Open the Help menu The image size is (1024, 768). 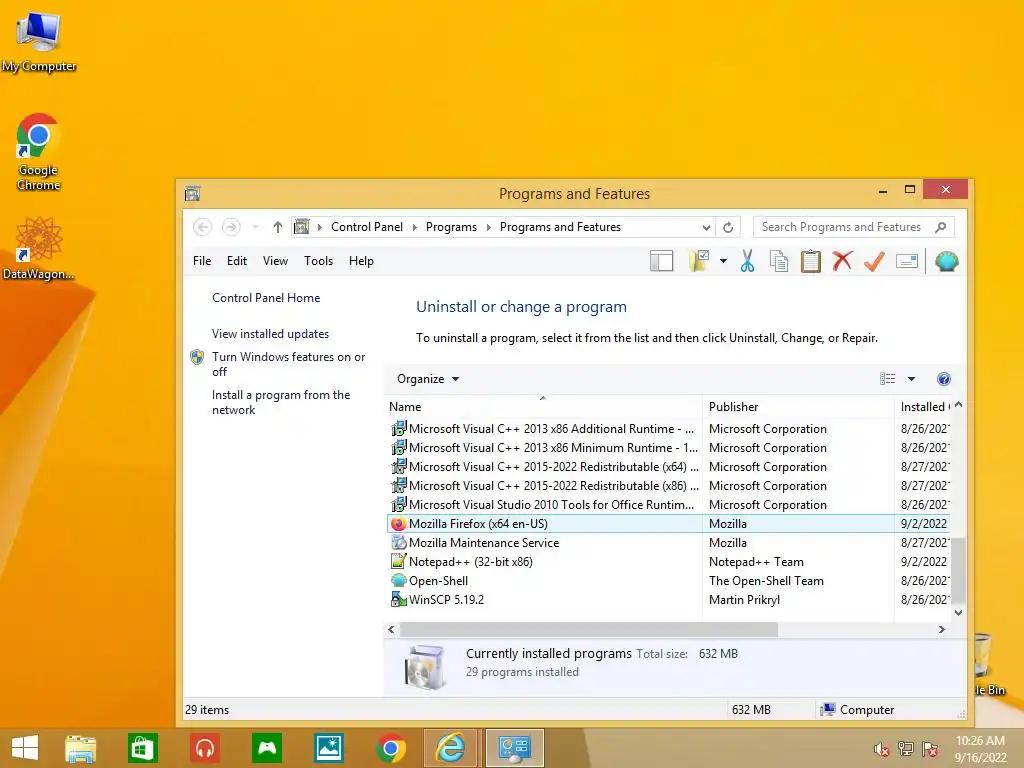coord(361,261)
